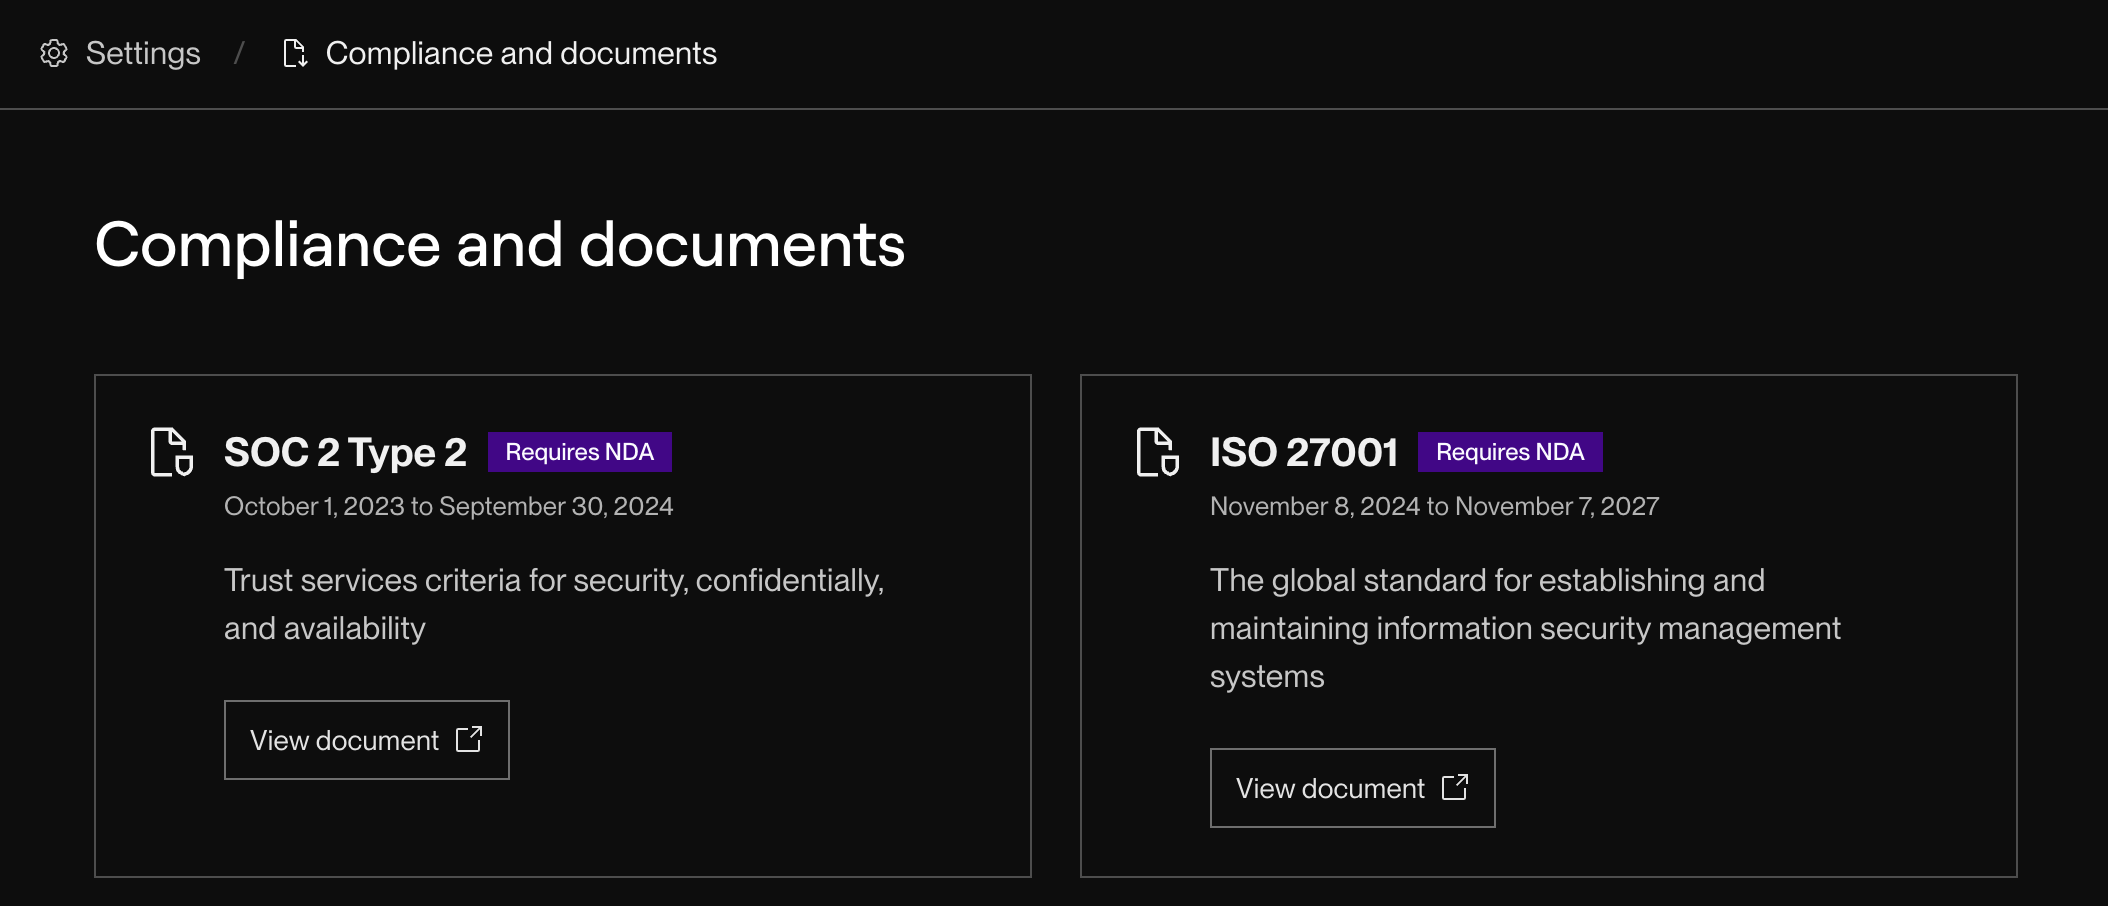Click the ISO 27001 title

1303,451
